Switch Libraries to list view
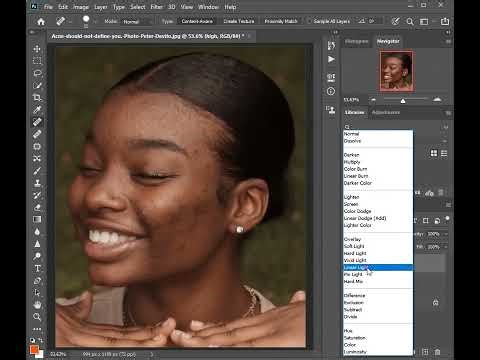Viewport: 480px width, 360px height. tap(444, 153)
